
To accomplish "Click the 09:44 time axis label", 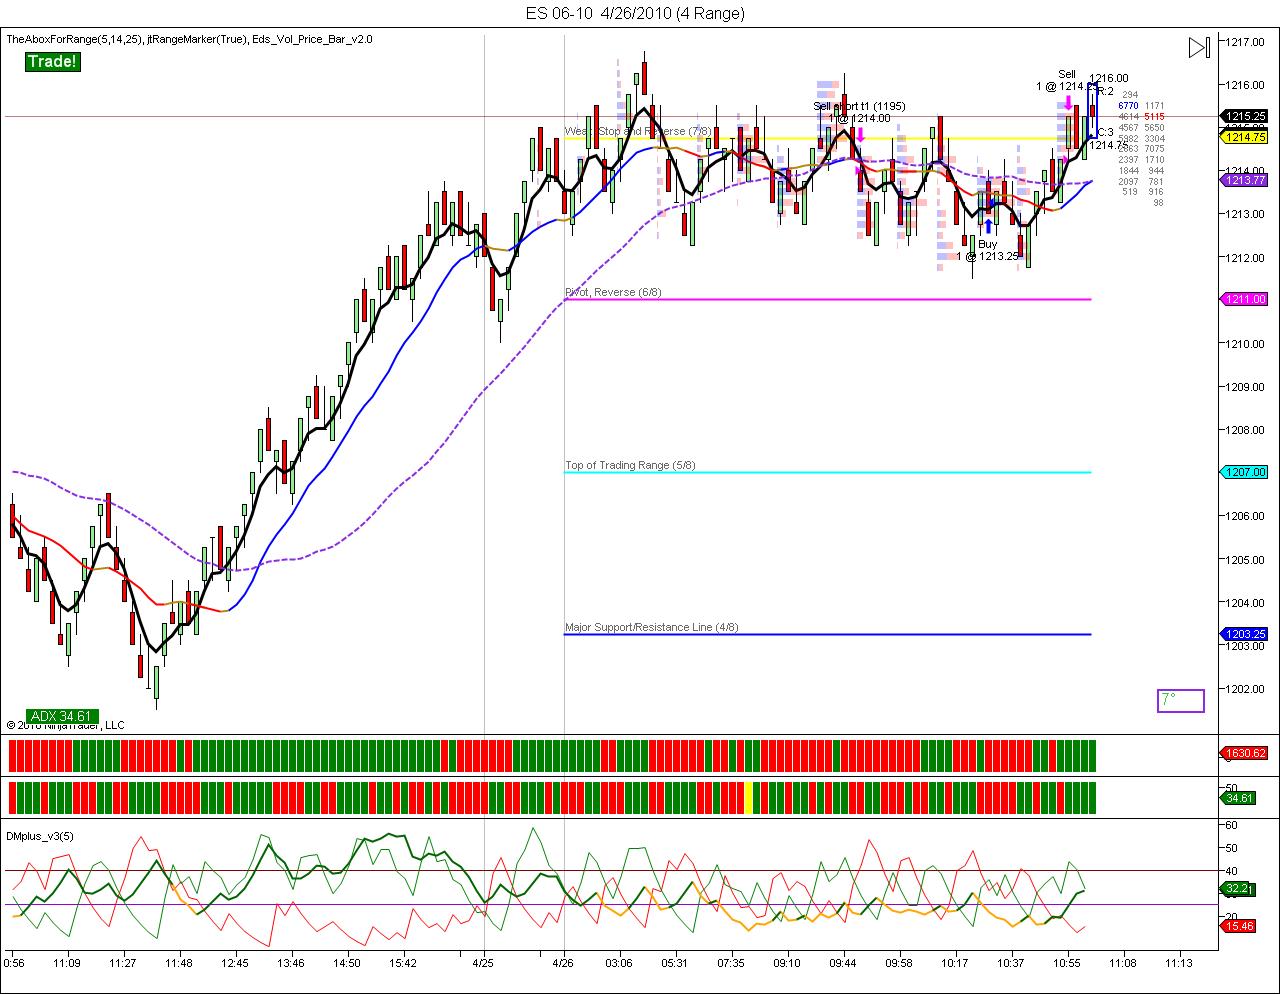I will pos(843,964).
